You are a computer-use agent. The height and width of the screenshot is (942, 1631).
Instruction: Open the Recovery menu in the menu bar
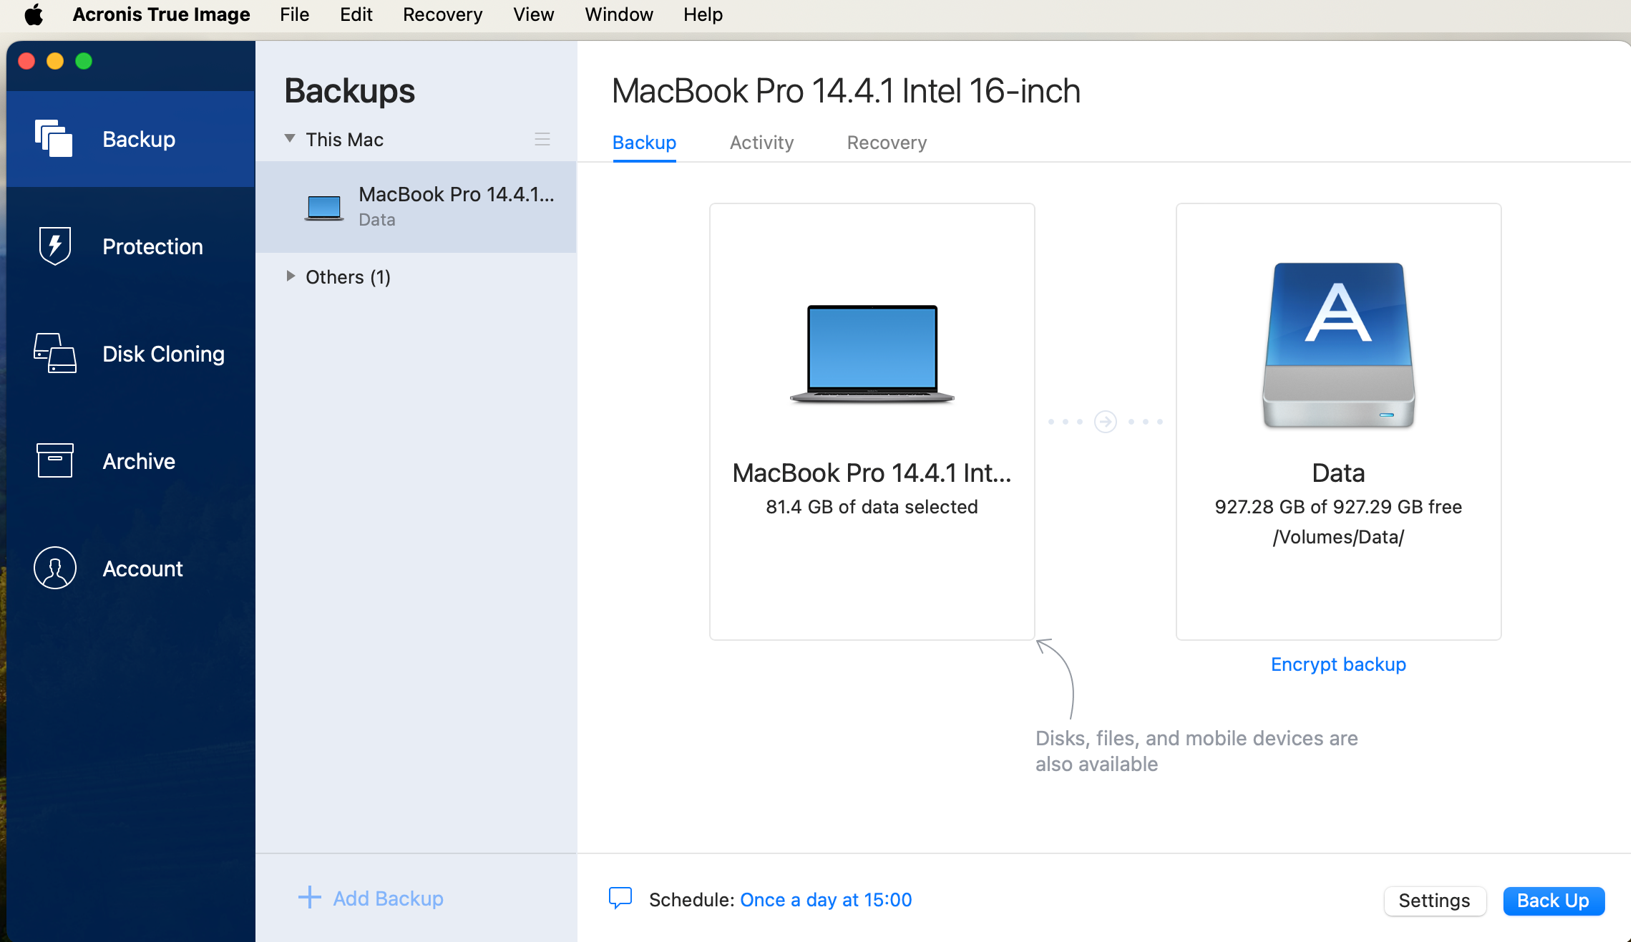pos(442,15)
